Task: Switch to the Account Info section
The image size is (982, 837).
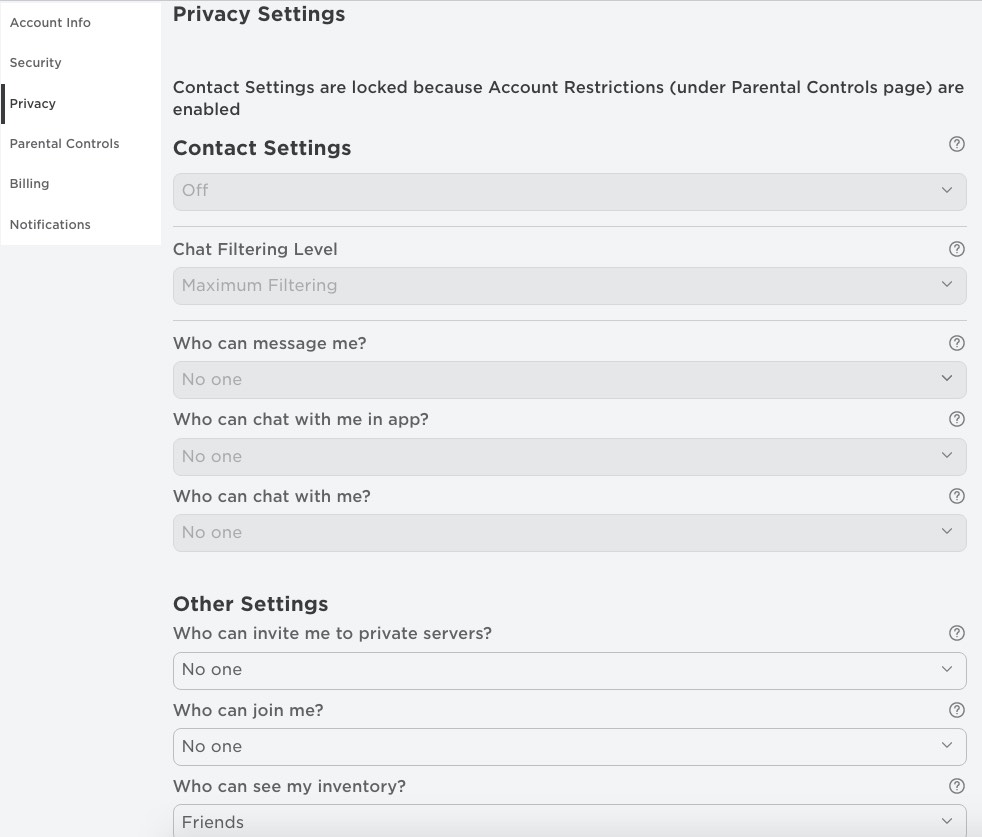Action: click(50, 22)
